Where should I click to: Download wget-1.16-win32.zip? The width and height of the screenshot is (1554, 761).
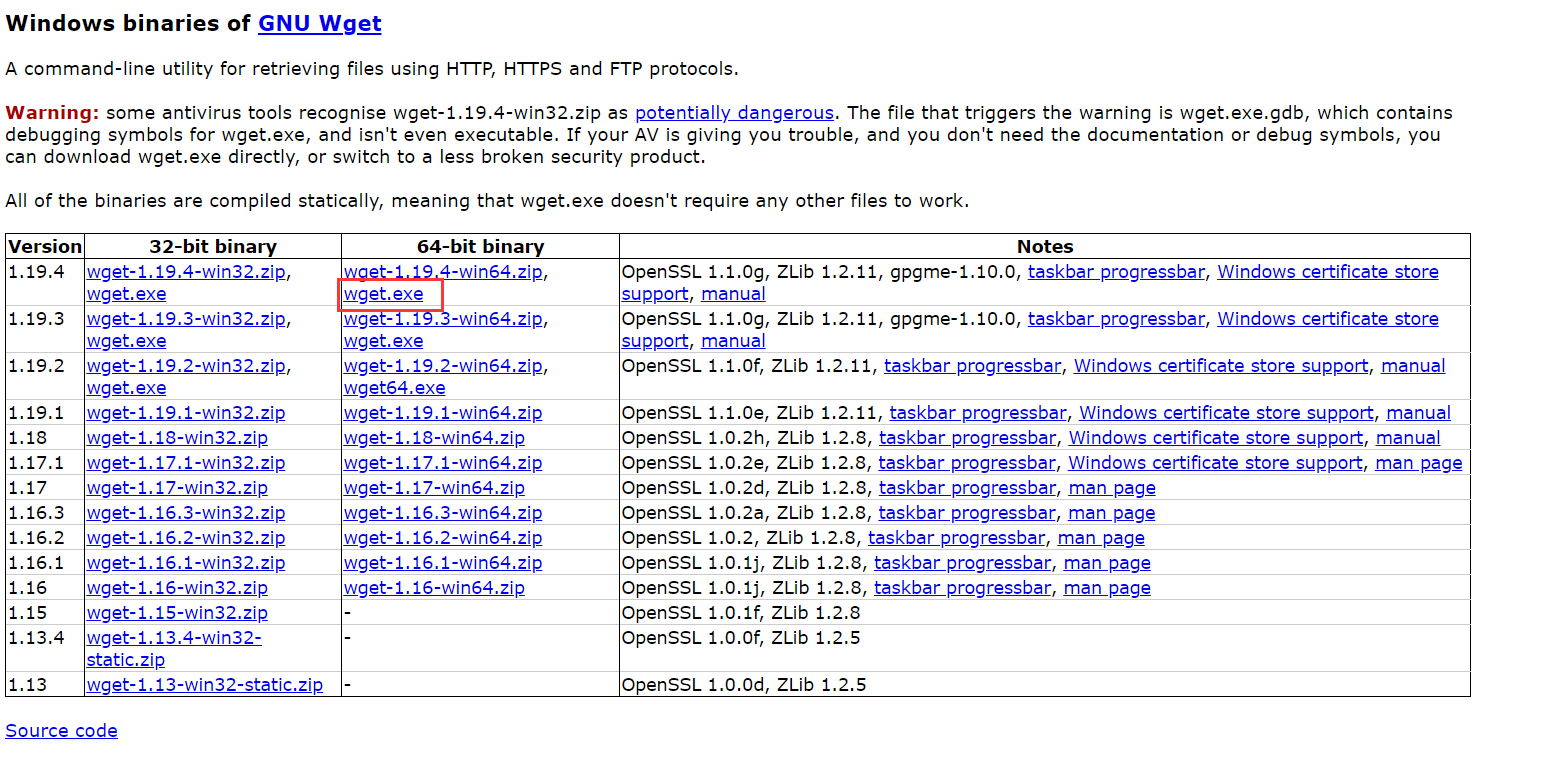point(177,588)
